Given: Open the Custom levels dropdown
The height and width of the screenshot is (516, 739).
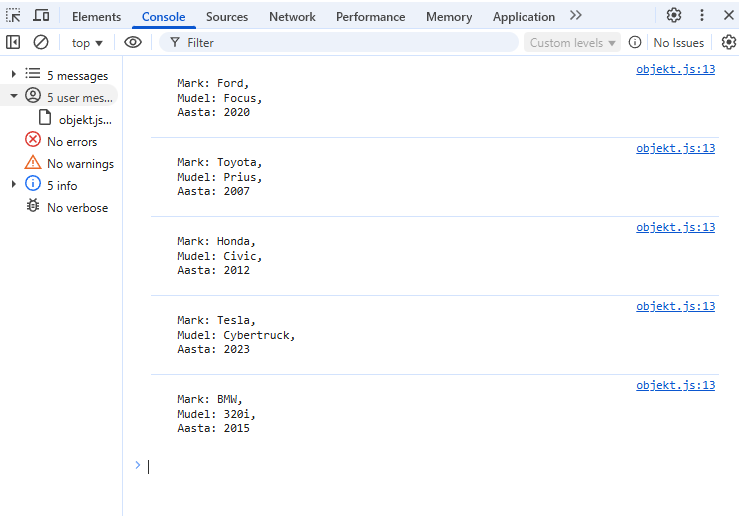Looking at the screenshot, I should pyautogui.click(x=572, y=43).
